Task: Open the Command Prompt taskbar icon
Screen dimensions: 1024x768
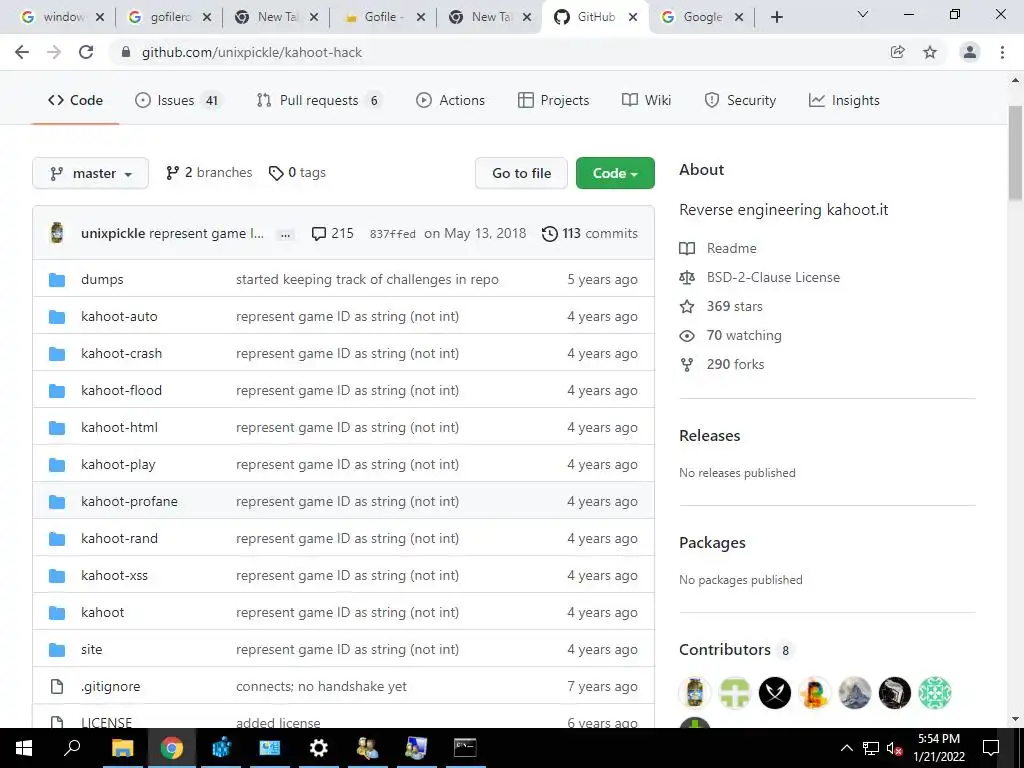Action: pyautogui.click(x=465, y=748)
